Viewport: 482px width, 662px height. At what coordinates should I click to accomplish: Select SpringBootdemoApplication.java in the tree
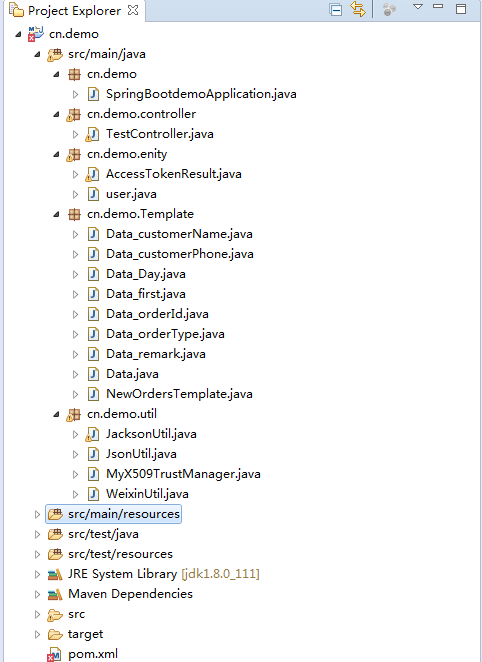pos(201,94)
